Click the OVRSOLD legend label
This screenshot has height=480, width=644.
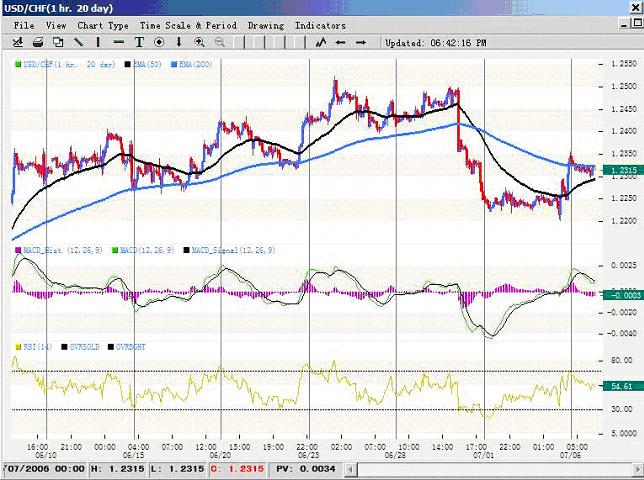84,347
